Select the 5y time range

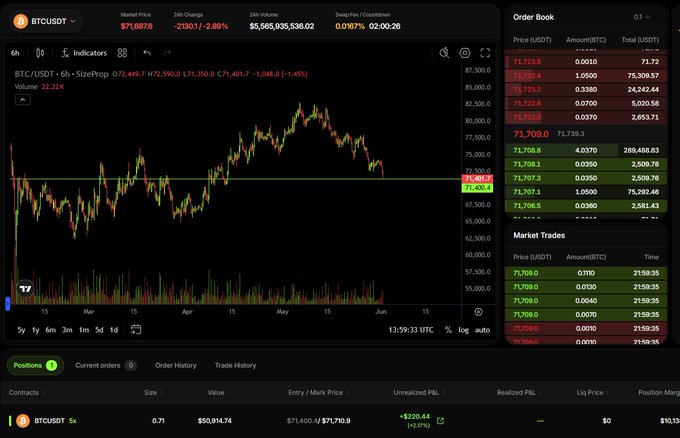point(21,330)
